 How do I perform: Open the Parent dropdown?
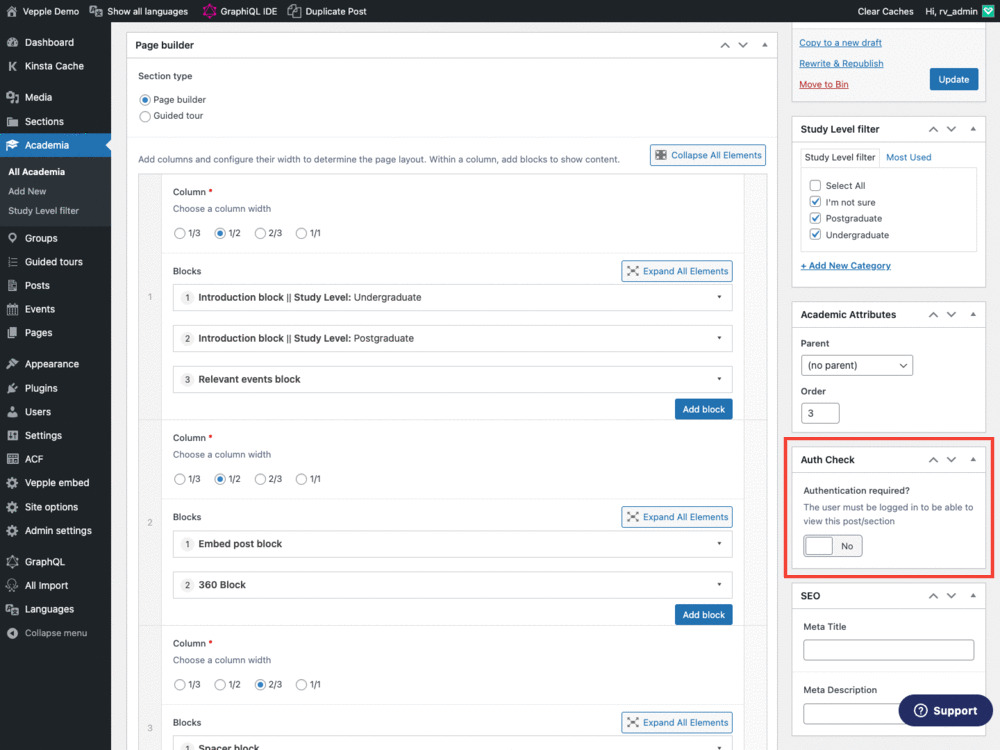pyautogui.click(x=857, y=365)
